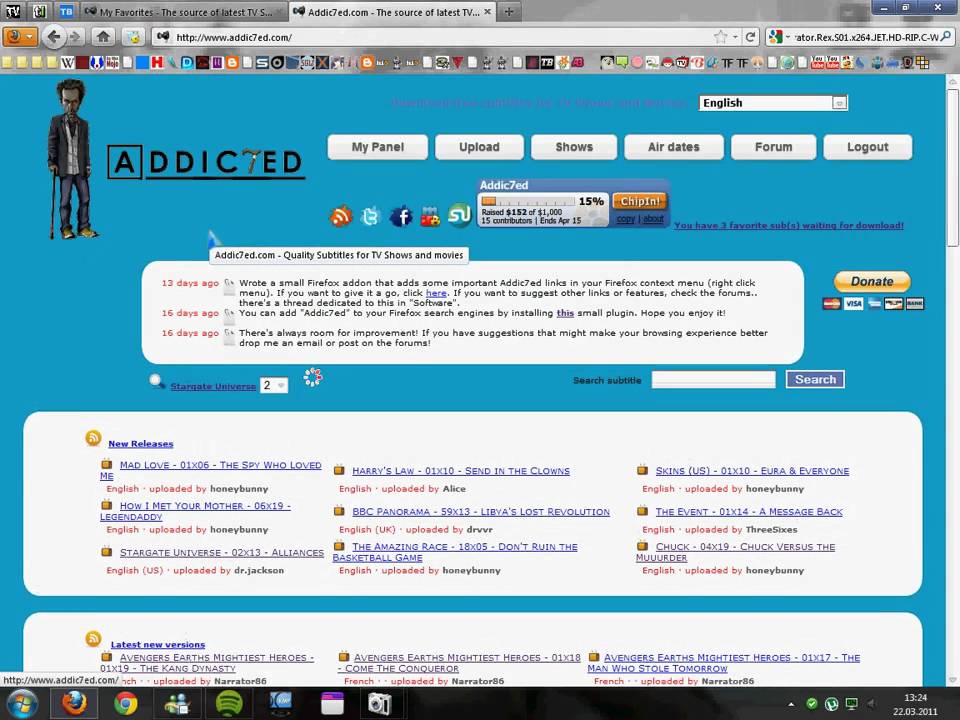This screenshot has height=720, width=960.
Task: Open the green speech-bubble bookmark icon
Action: click(622, 62)
